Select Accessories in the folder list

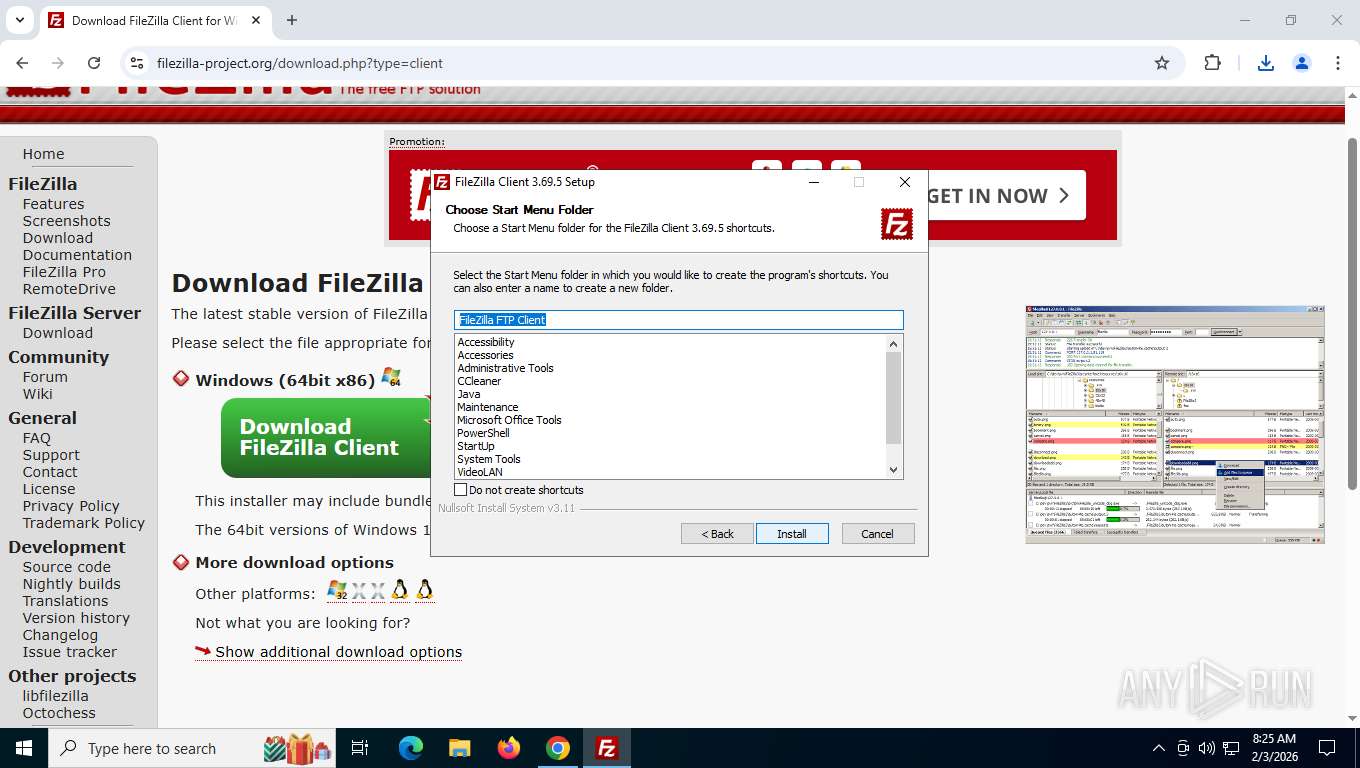(x=485, y=355)
